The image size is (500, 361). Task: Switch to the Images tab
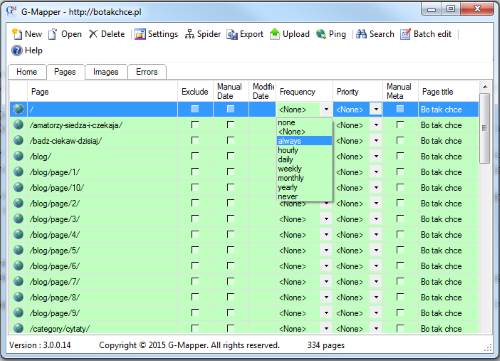click(106, 72)
